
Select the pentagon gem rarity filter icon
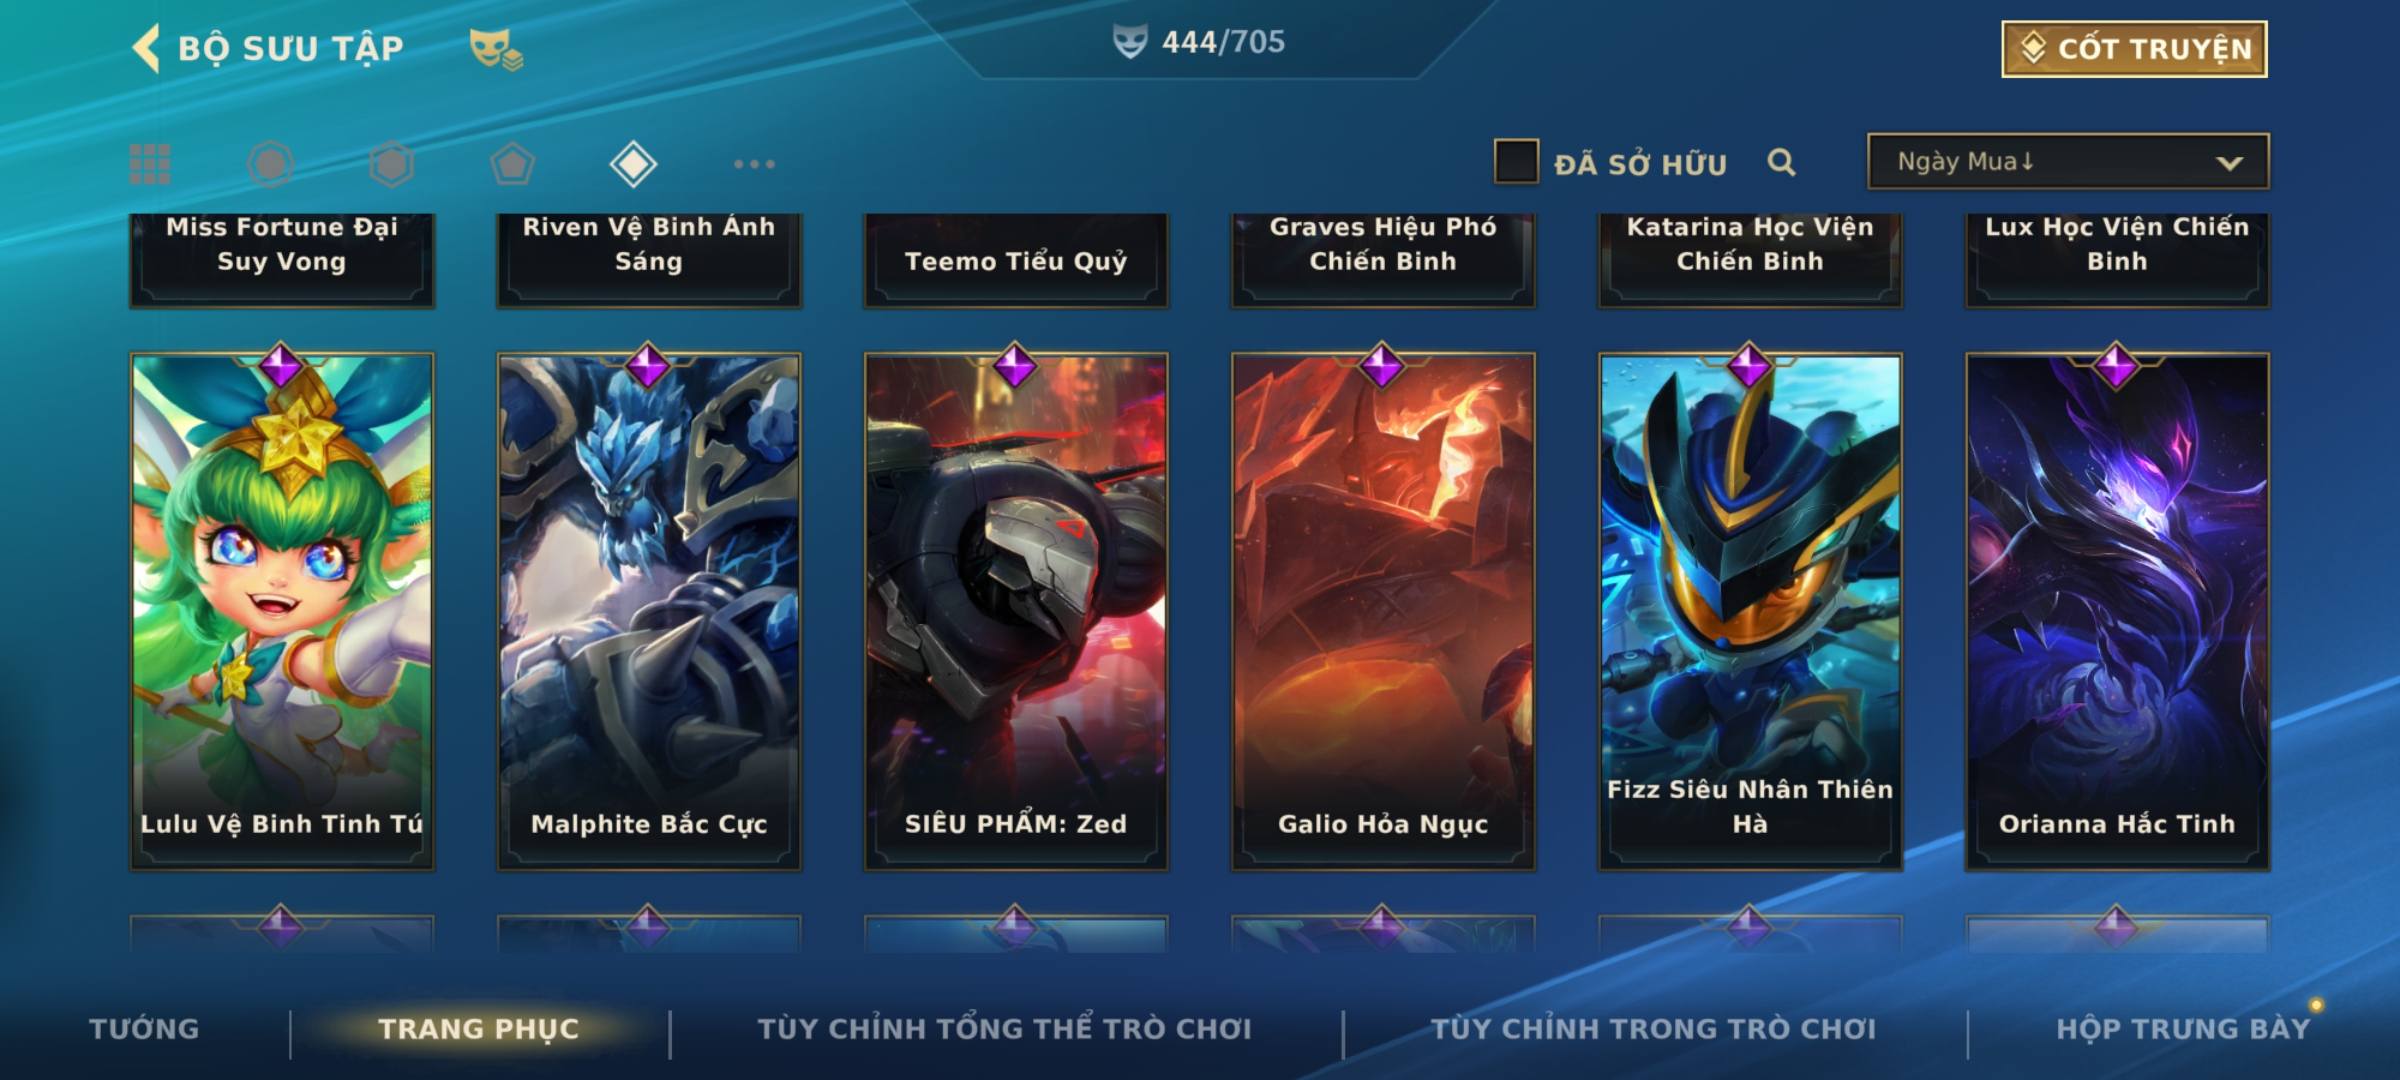512,164
